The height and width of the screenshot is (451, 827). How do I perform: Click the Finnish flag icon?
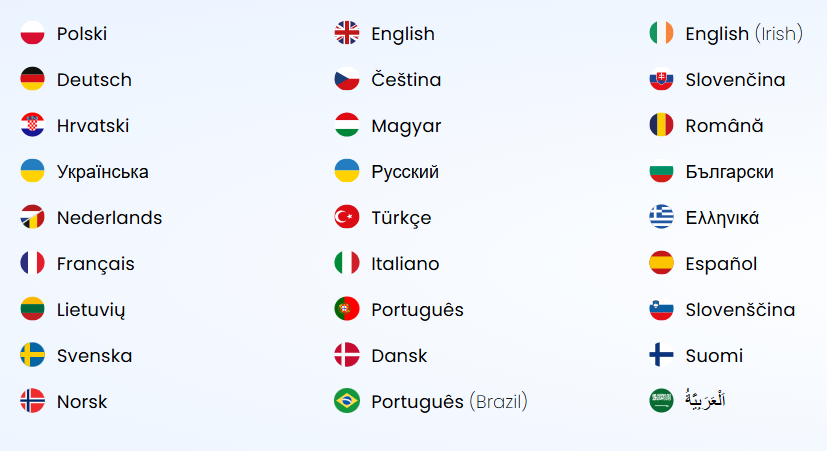click(x=661, y=355)
